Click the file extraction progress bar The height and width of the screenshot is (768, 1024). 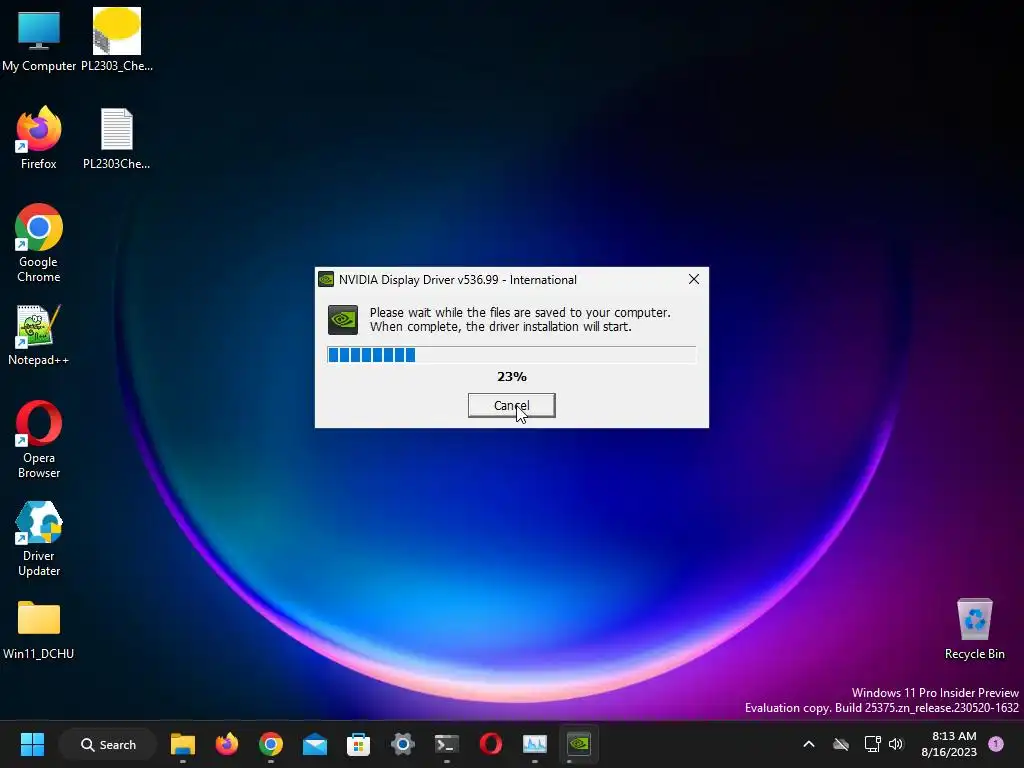click(x=511, y=355)
